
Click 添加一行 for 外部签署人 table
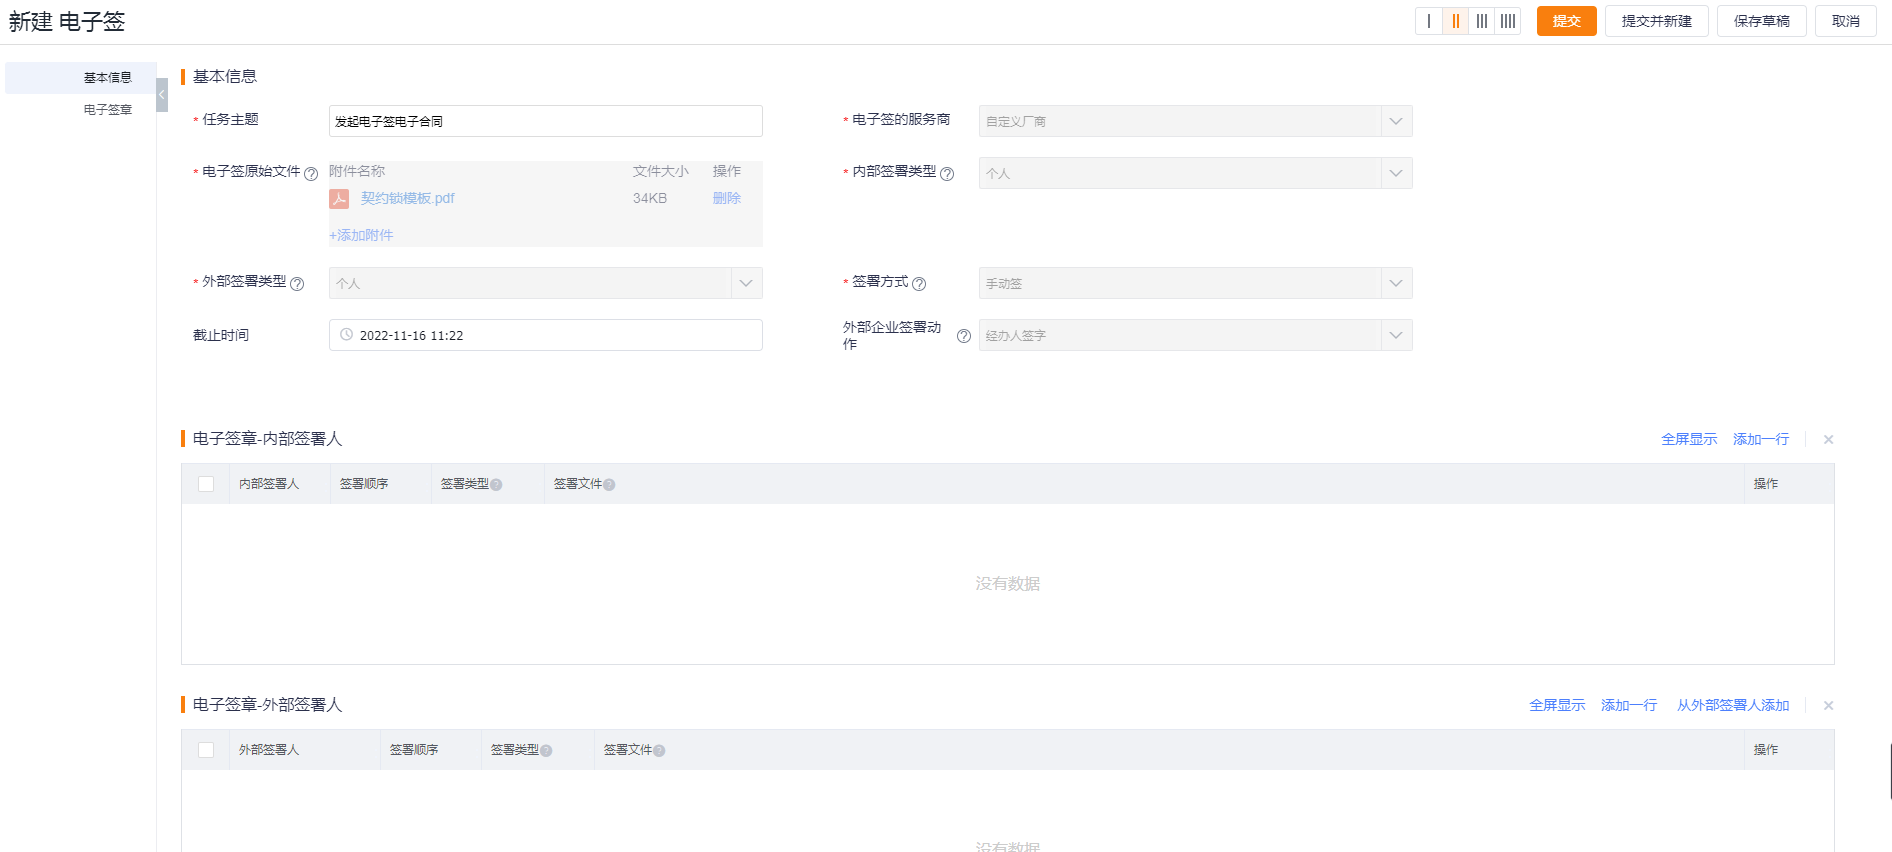tap(1628, 705)
